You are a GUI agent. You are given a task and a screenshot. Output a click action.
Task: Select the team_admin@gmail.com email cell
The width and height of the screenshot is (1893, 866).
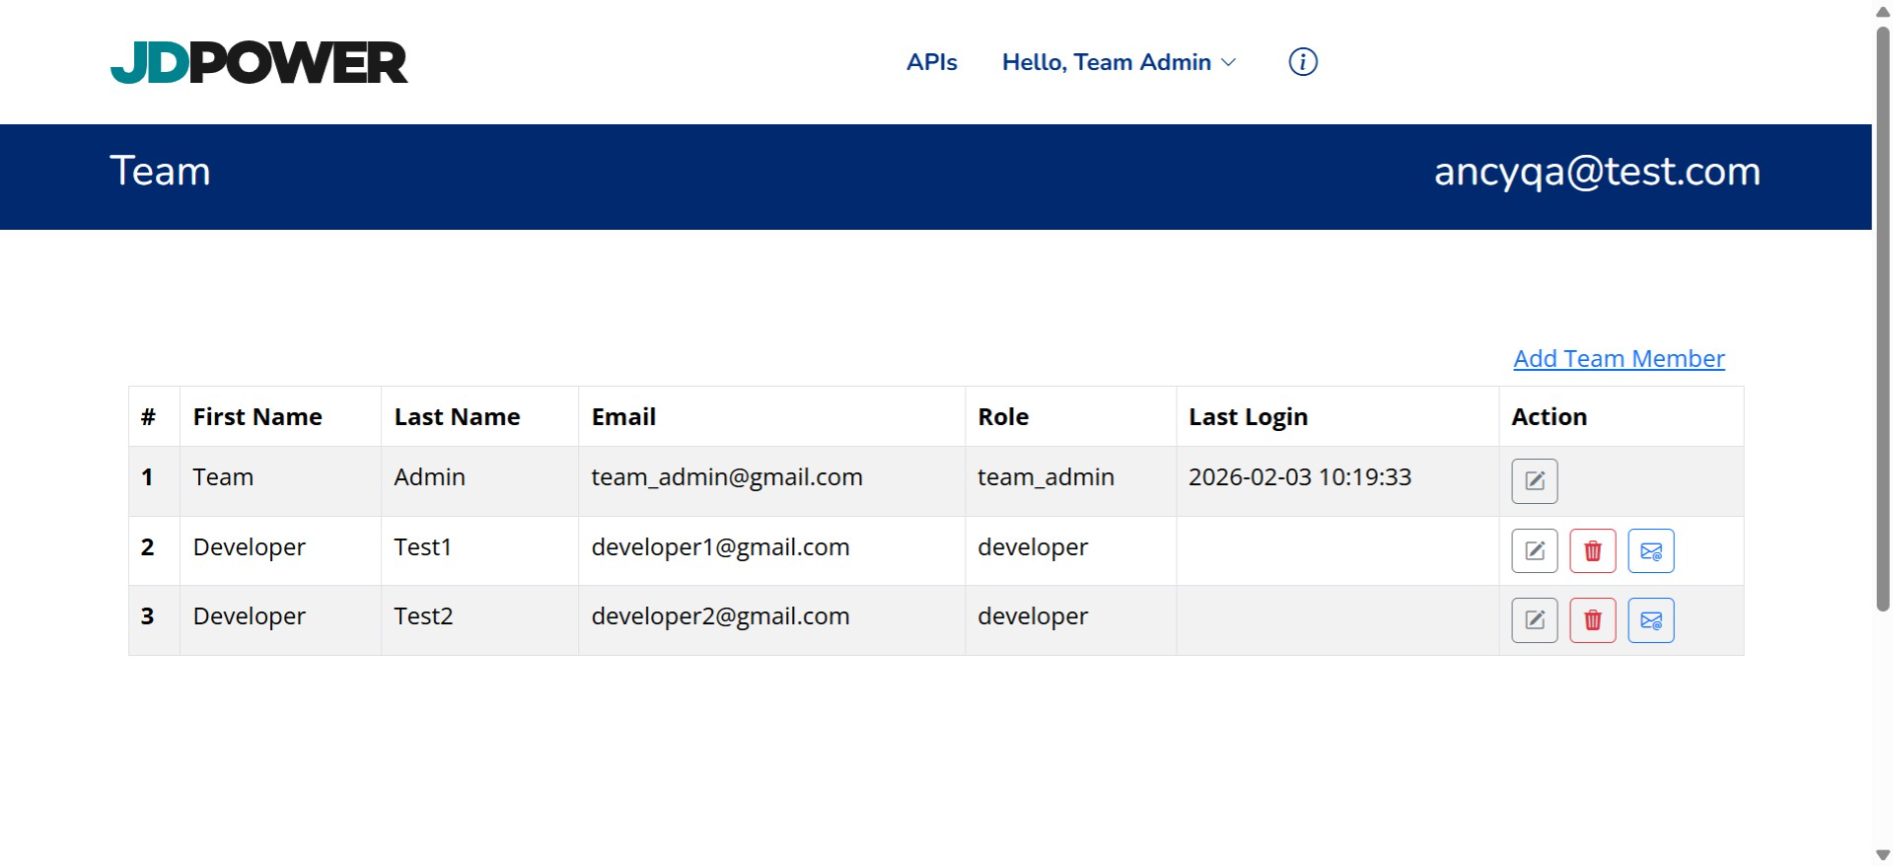(x=726, y=477)
